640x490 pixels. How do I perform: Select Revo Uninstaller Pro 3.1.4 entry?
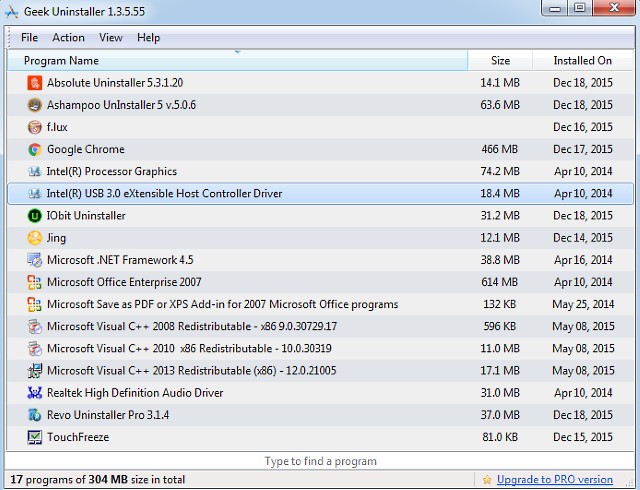108,415
